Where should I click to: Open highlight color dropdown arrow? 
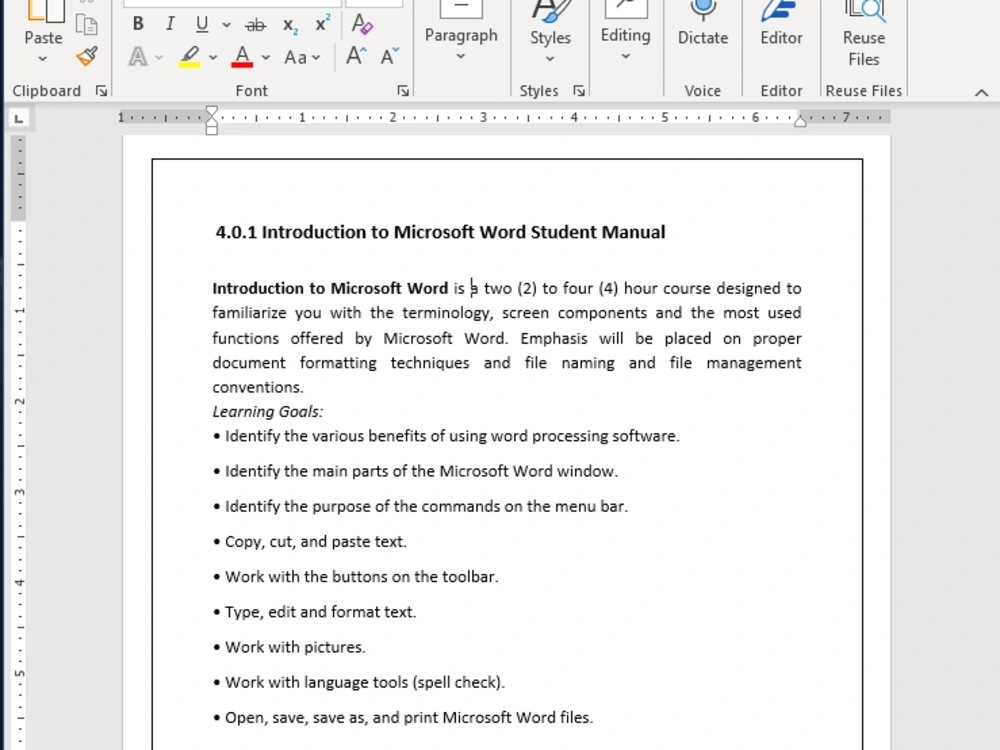coord(213,57)
